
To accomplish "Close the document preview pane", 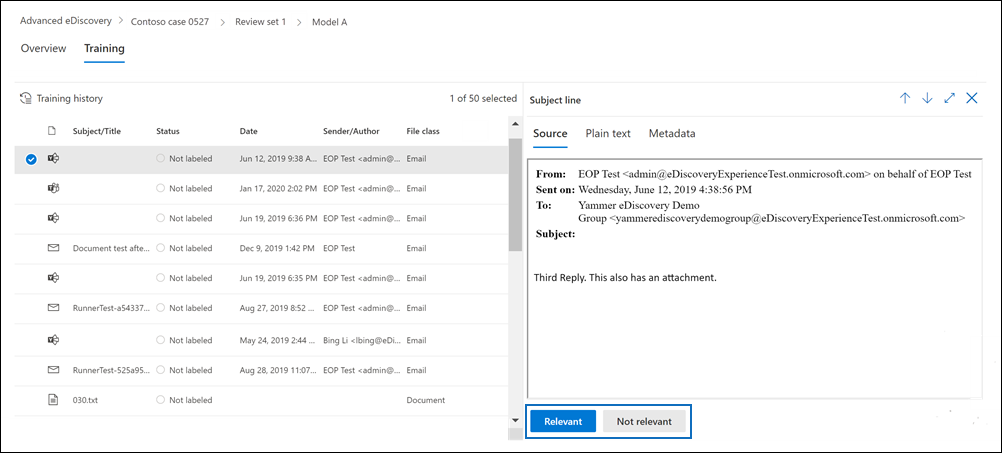I will (972, 98).
